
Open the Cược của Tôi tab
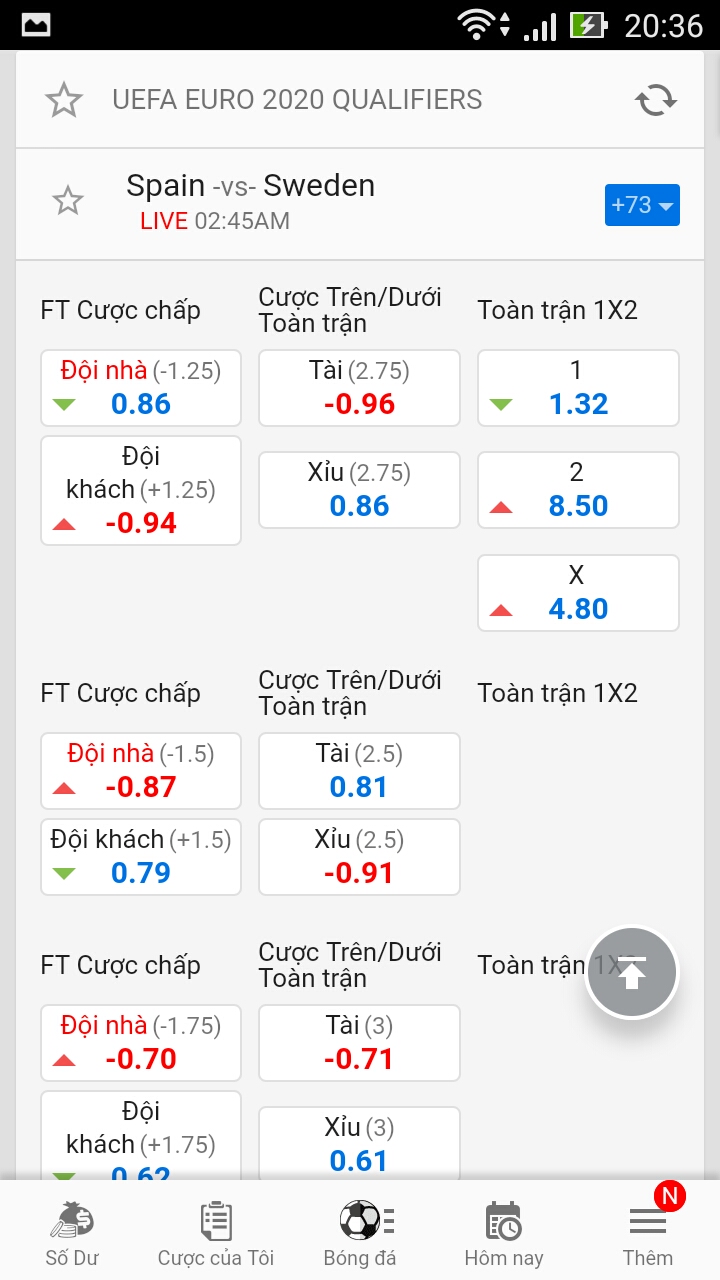point(216,1234)
